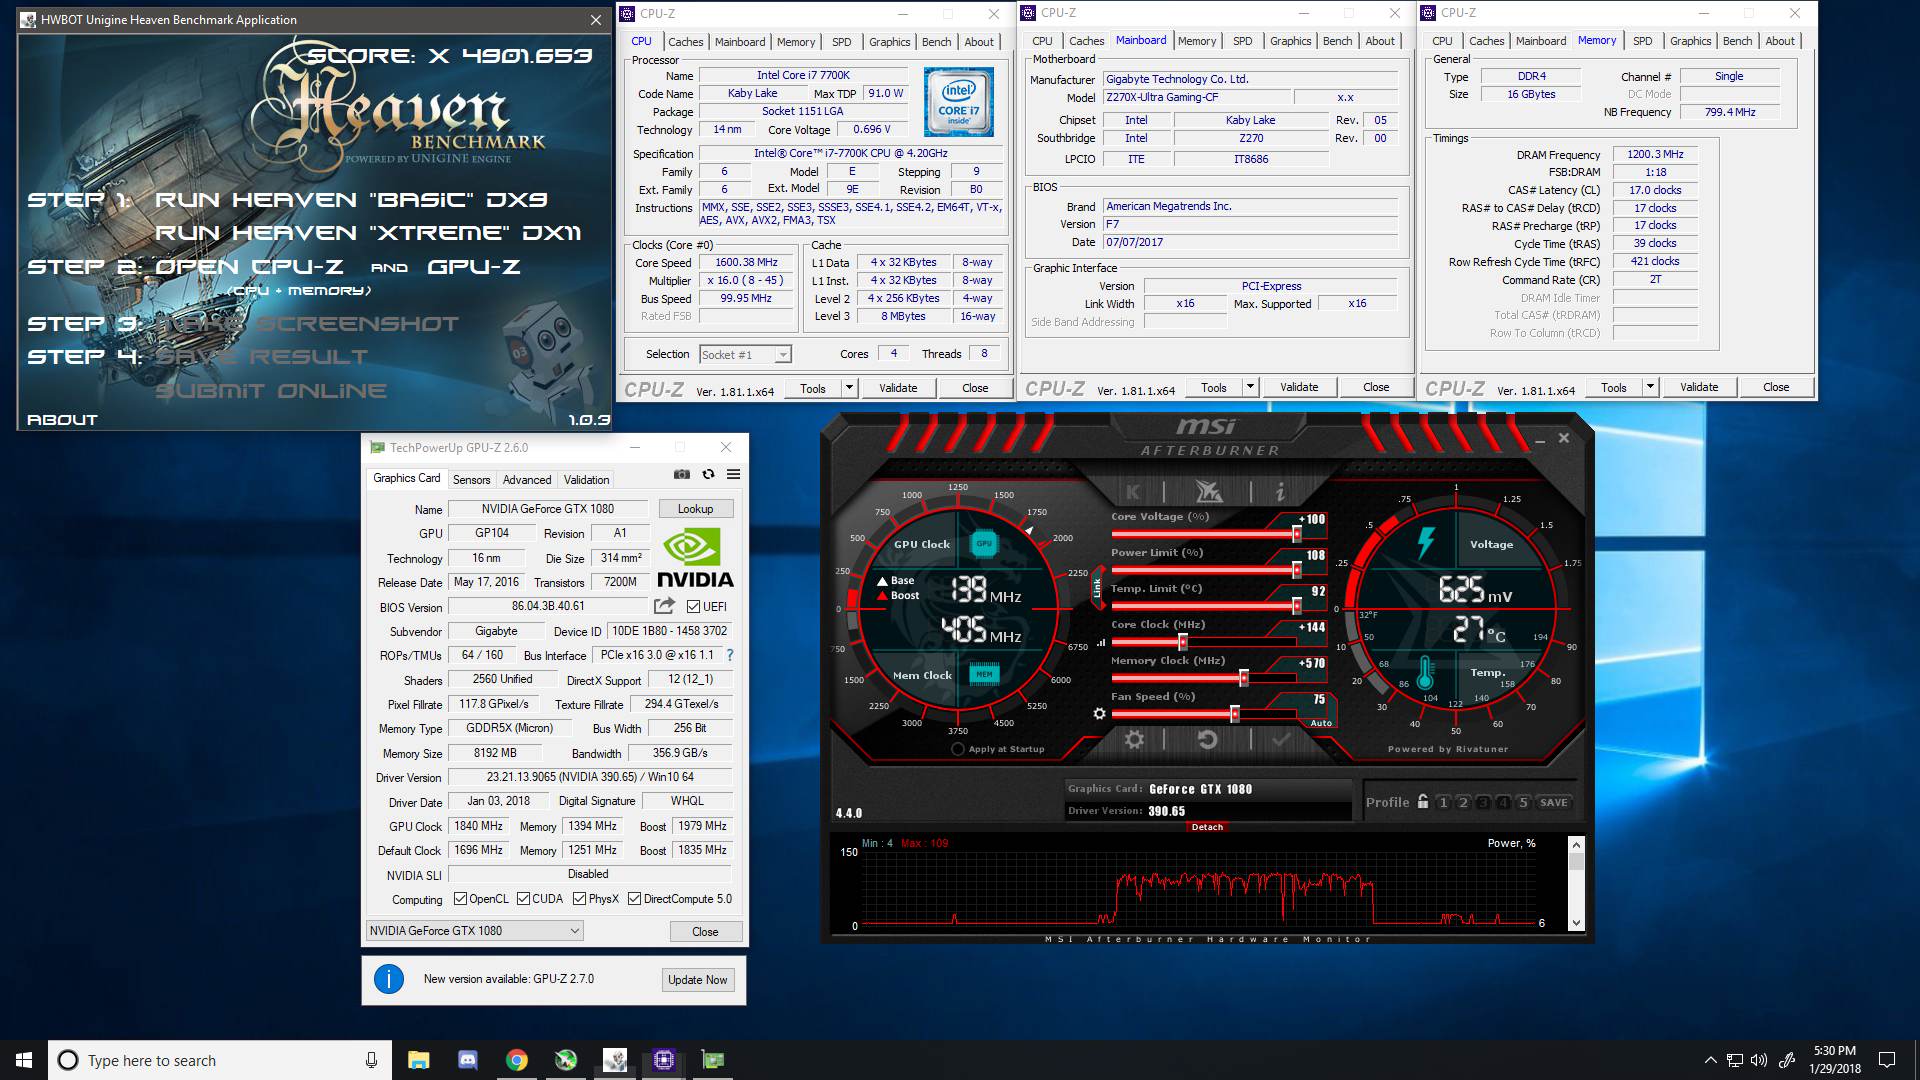The height and width of the screenshot is (1080, 1920).
Task: Click GPU-Z BIOS export share icon
Action: click(664, 606)
